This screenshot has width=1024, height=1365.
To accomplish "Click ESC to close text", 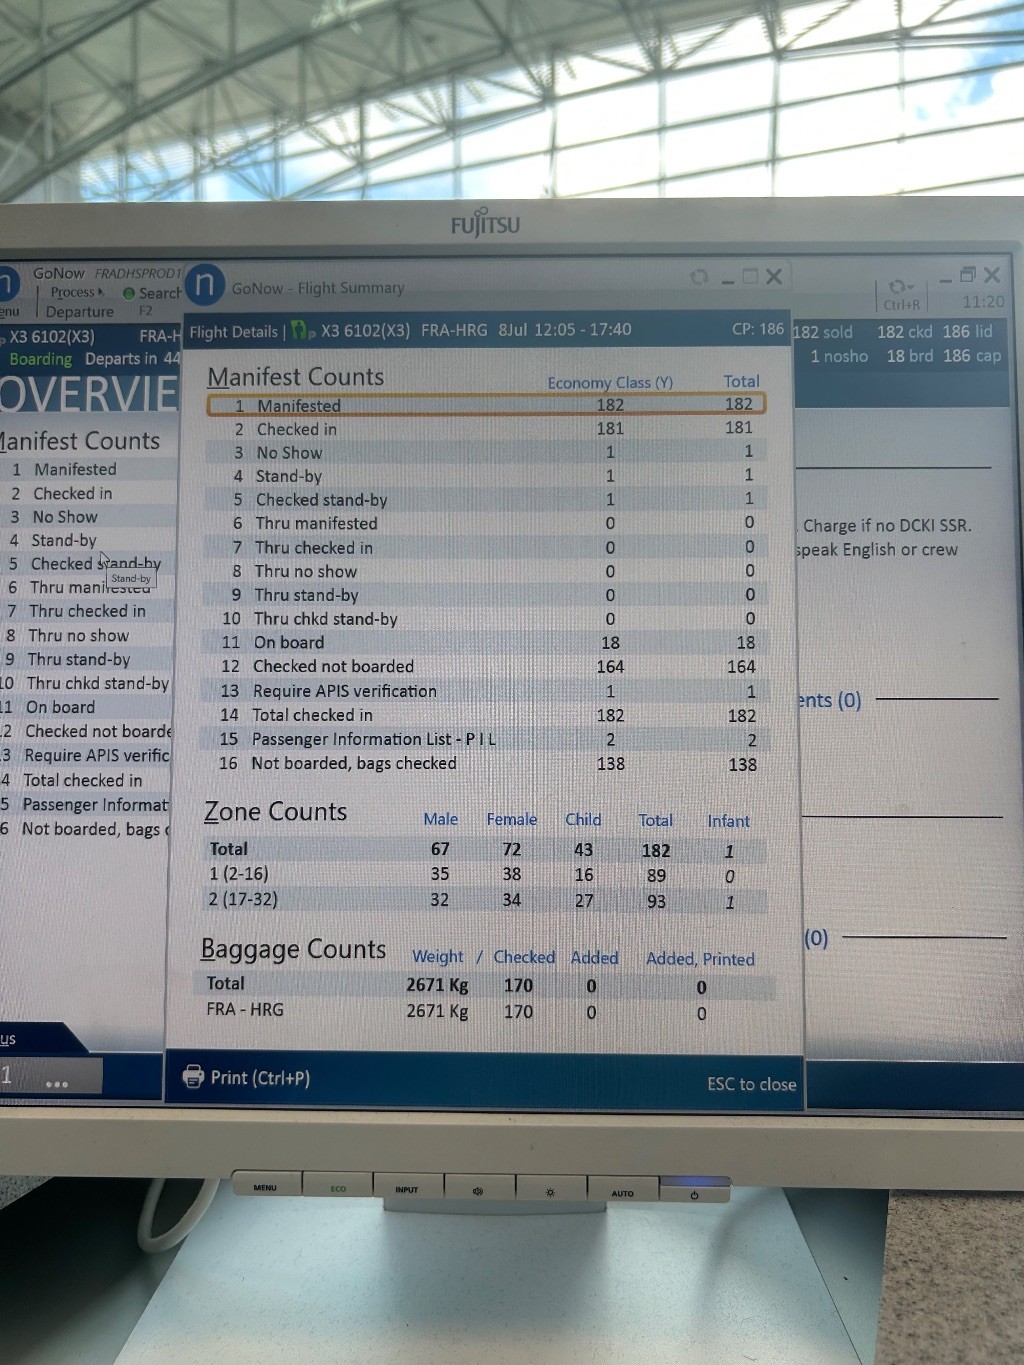I will 751,1084.
